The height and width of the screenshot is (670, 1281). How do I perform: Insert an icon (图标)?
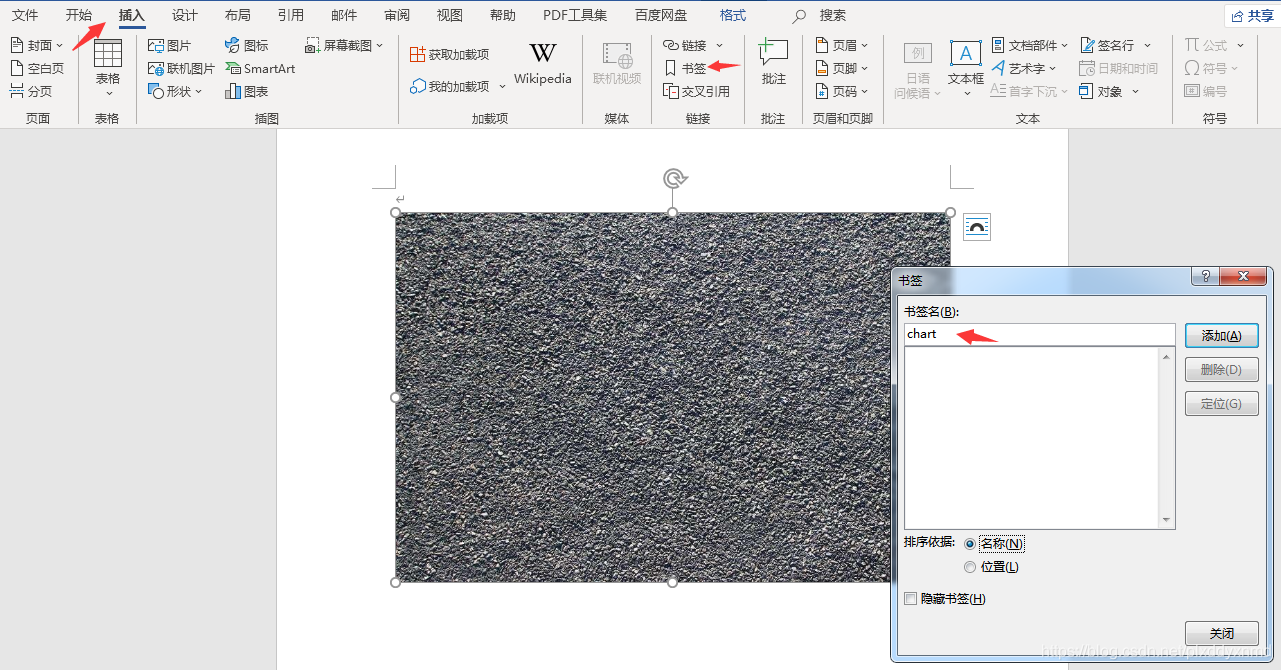[x=247, y=46]
